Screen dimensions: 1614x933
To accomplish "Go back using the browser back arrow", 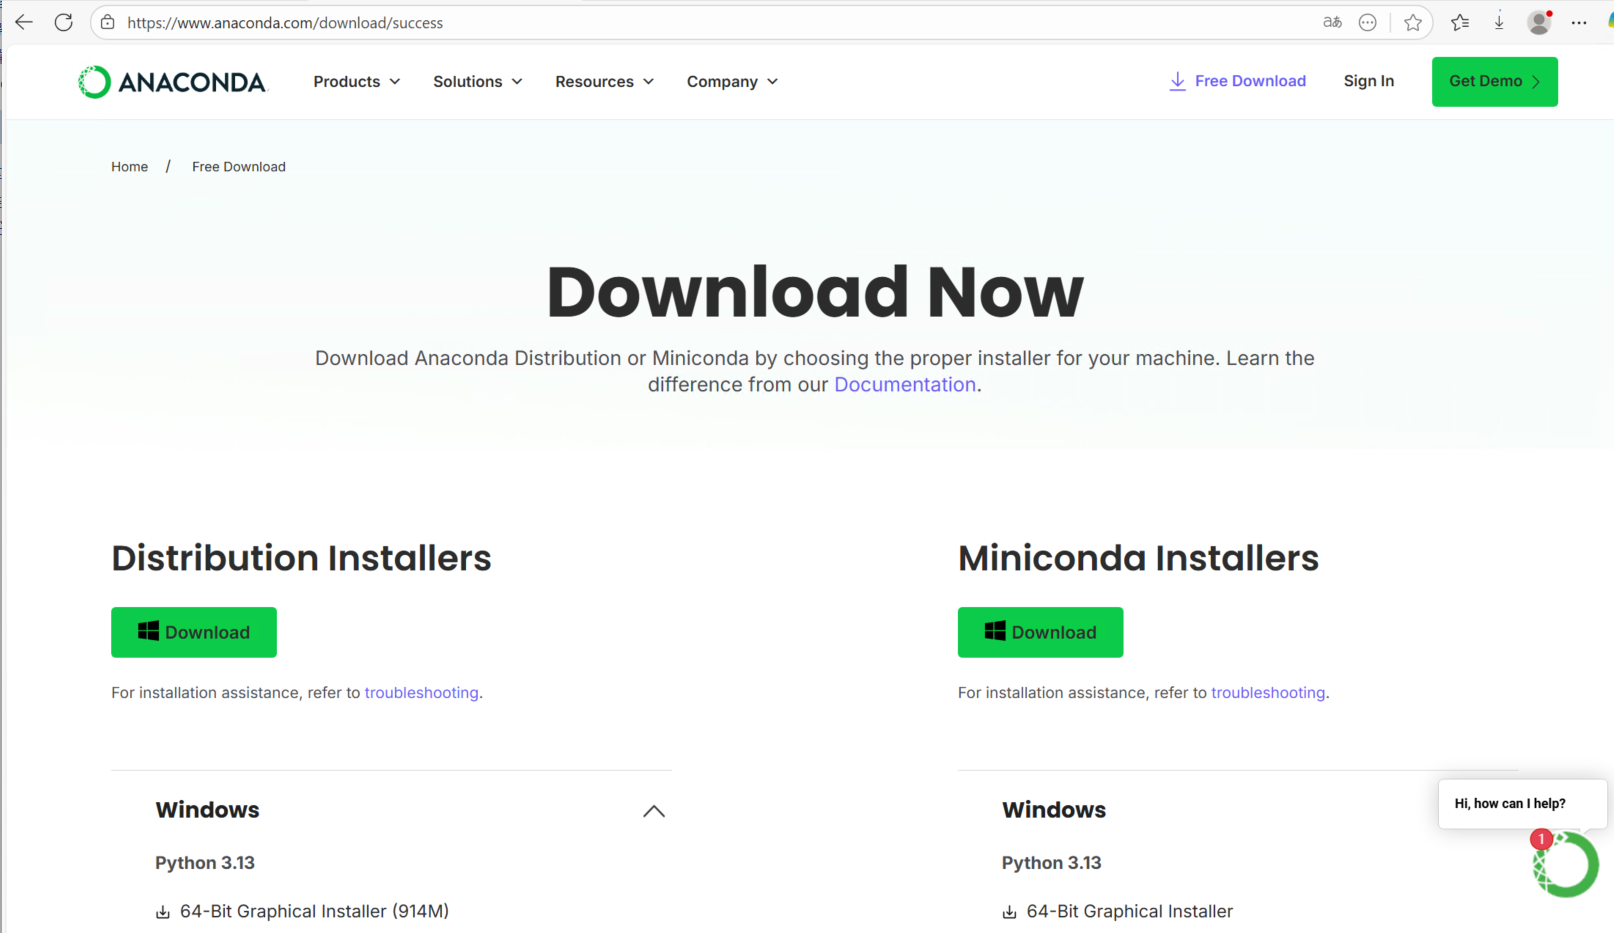I will (x=24, y=22).
